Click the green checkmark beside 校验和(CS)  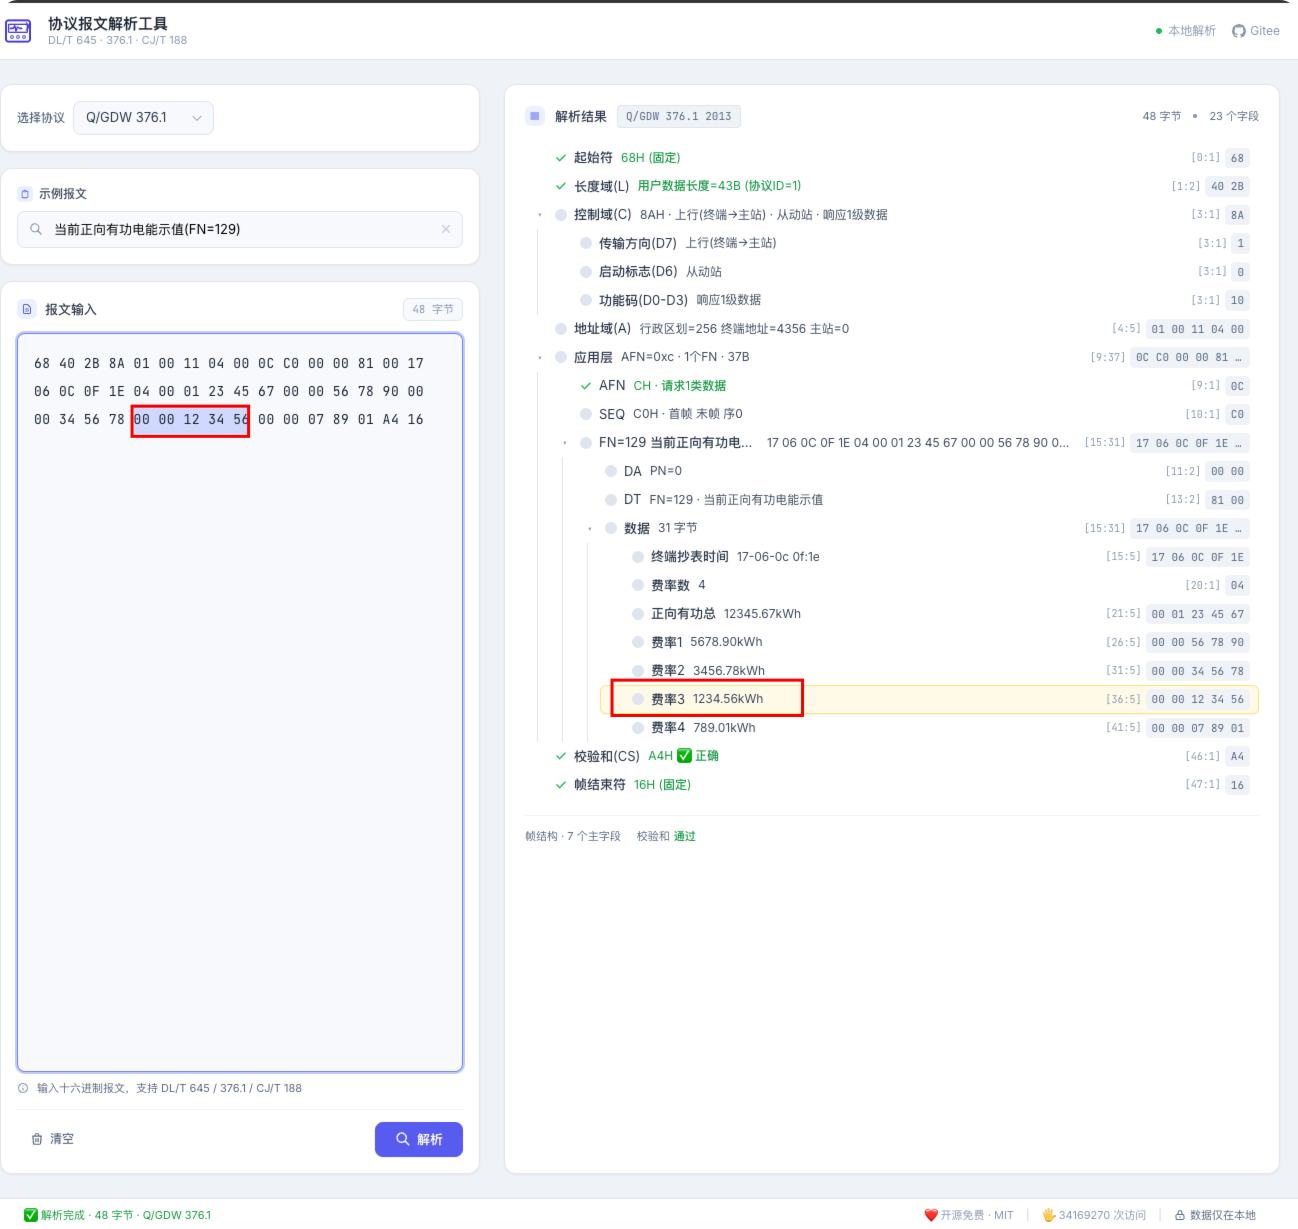[x=561, y=756]
